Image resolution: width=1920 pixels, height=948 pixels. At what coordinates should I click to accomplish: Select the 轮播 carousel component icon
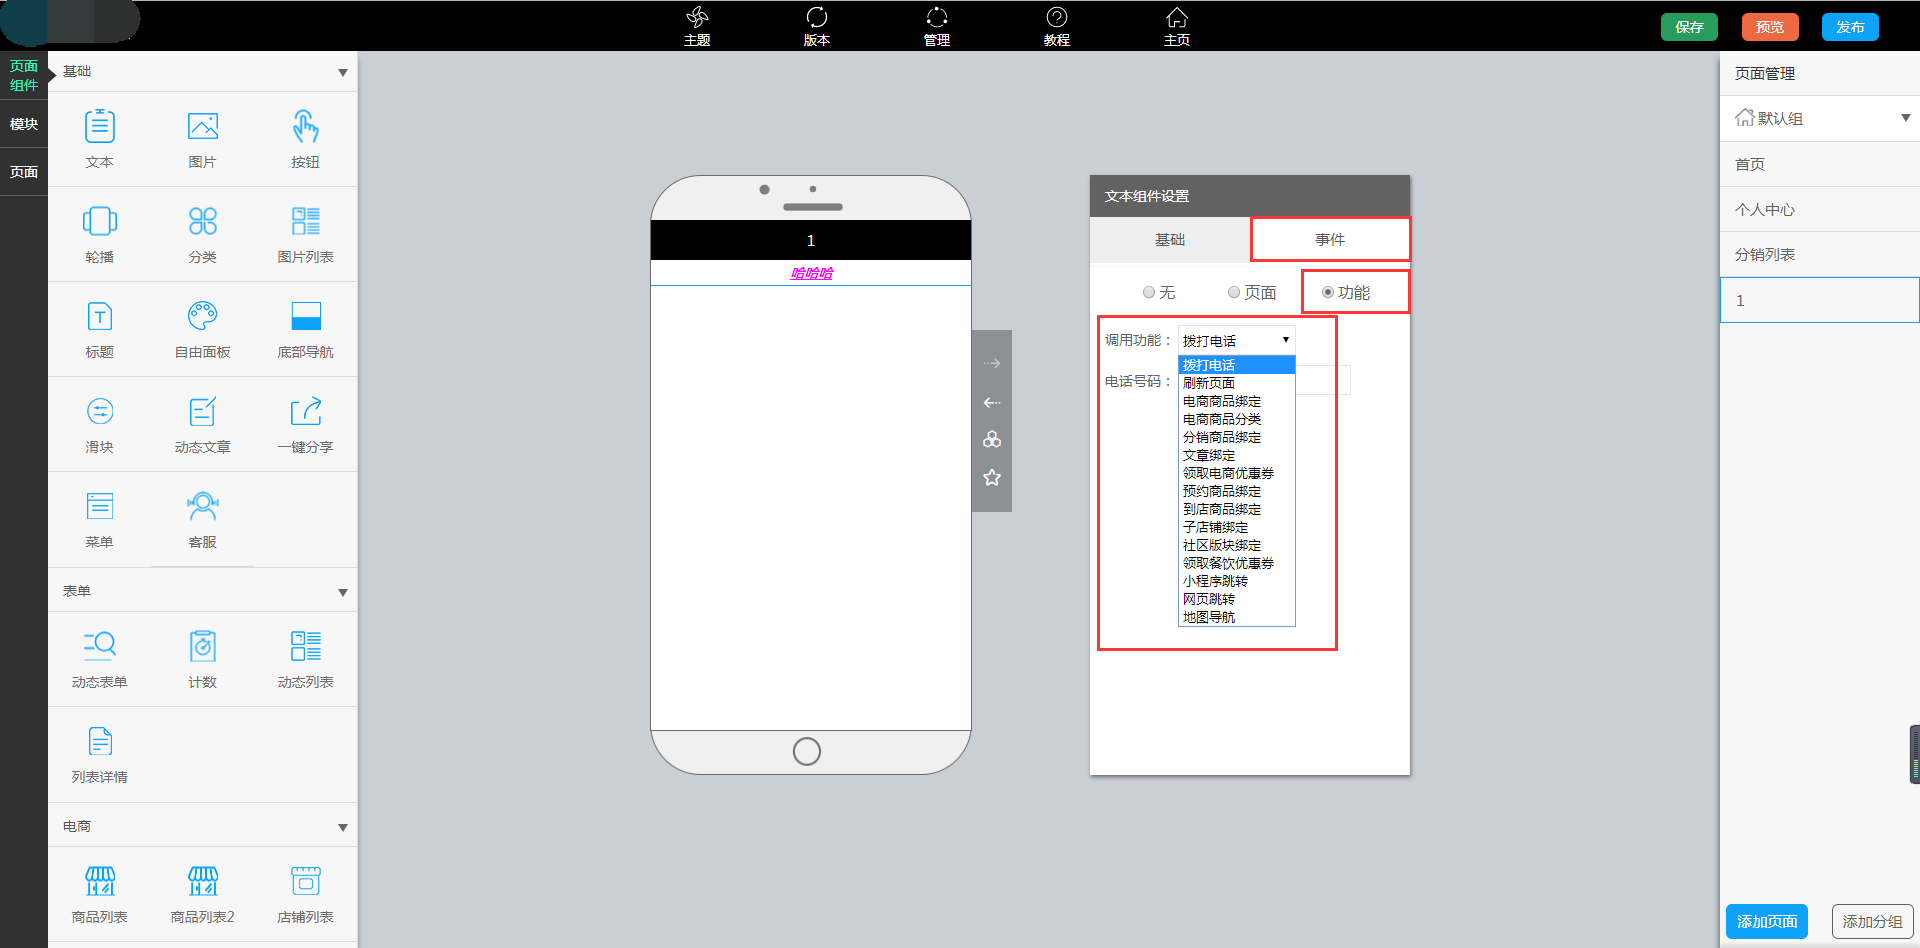[x=99, y=222]
